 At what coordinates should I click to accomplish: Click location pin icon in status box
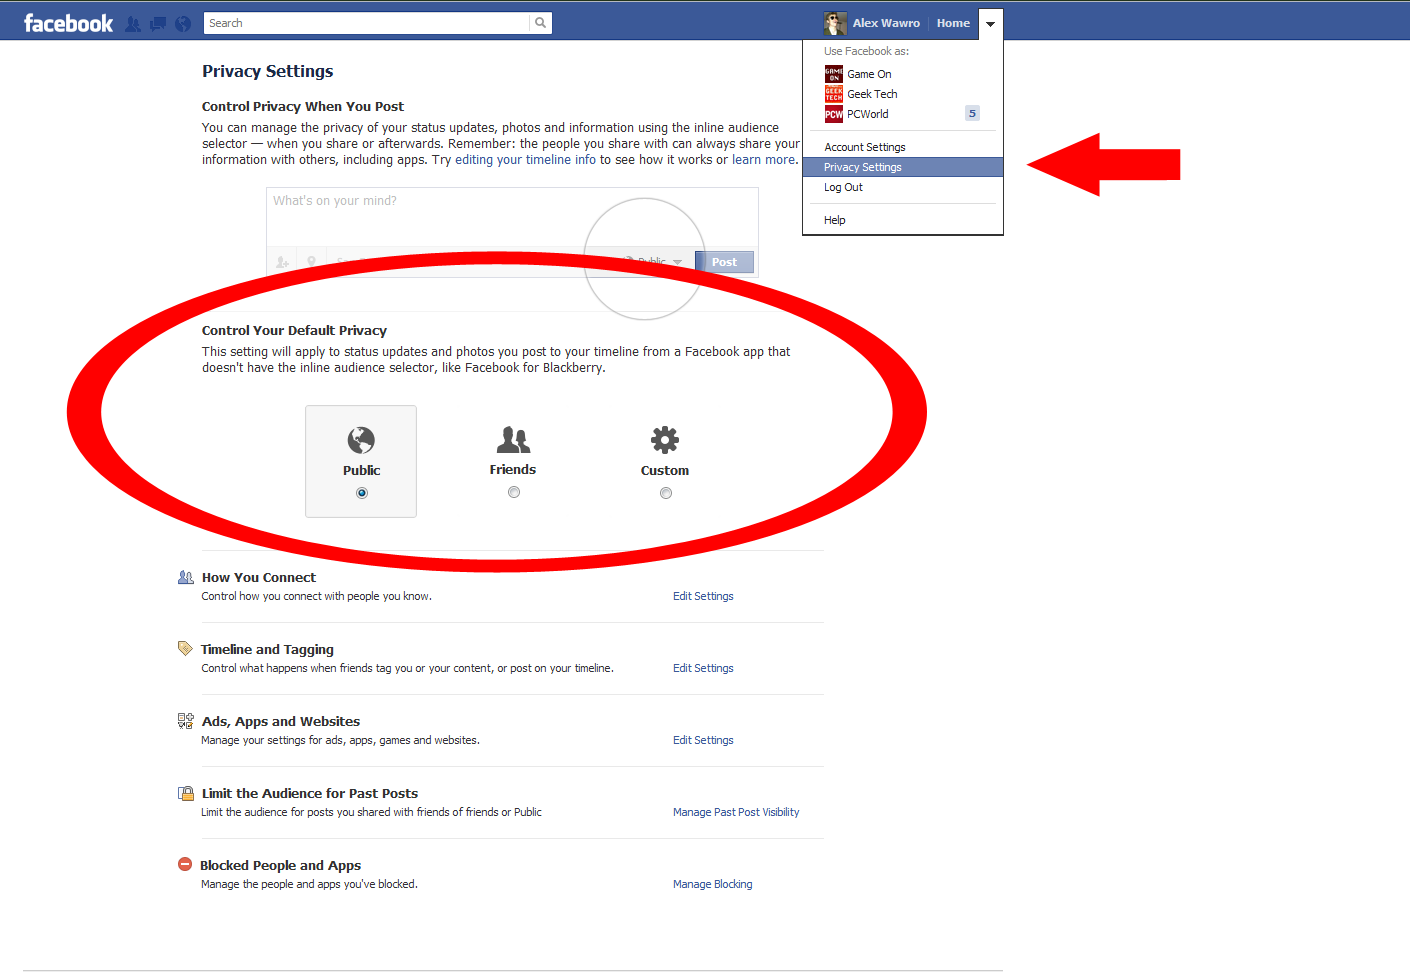coord(312,262)
